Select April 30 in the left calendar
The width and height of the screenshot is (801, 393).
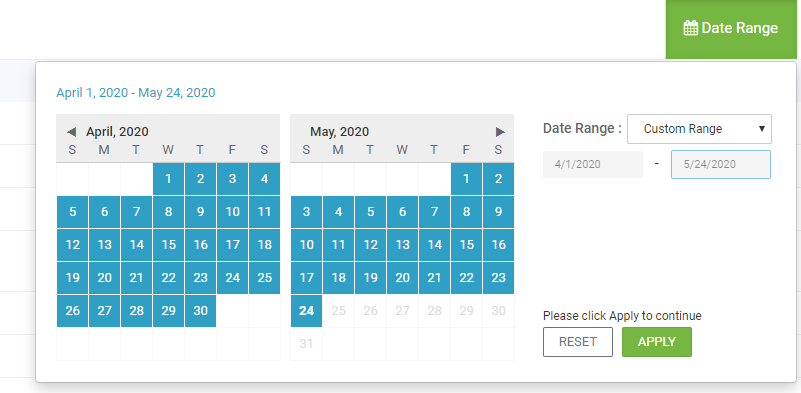point(200,311)
